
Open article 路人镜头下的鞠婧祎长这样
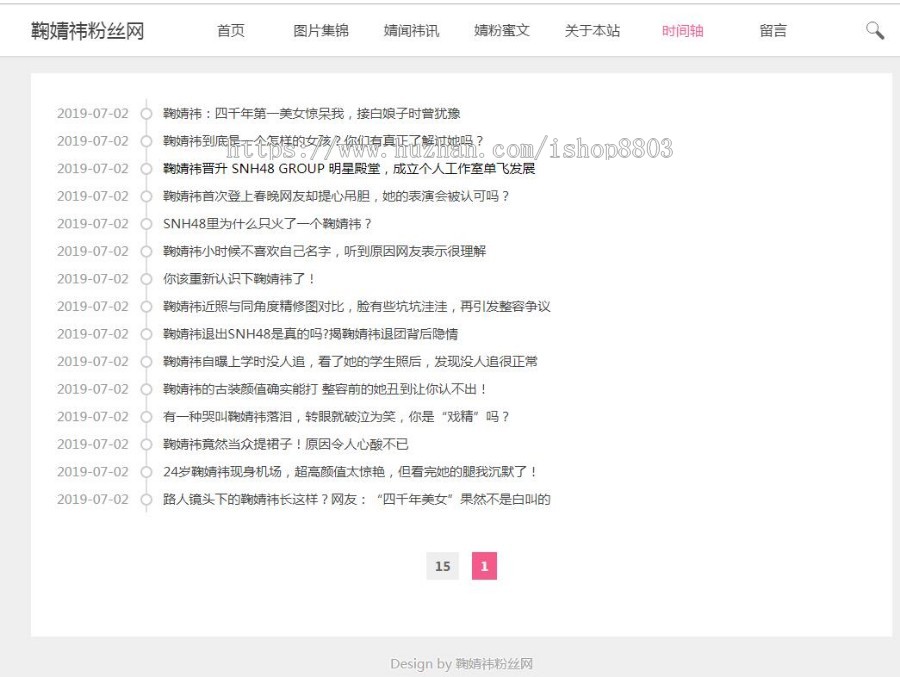(x=356, y=500)
